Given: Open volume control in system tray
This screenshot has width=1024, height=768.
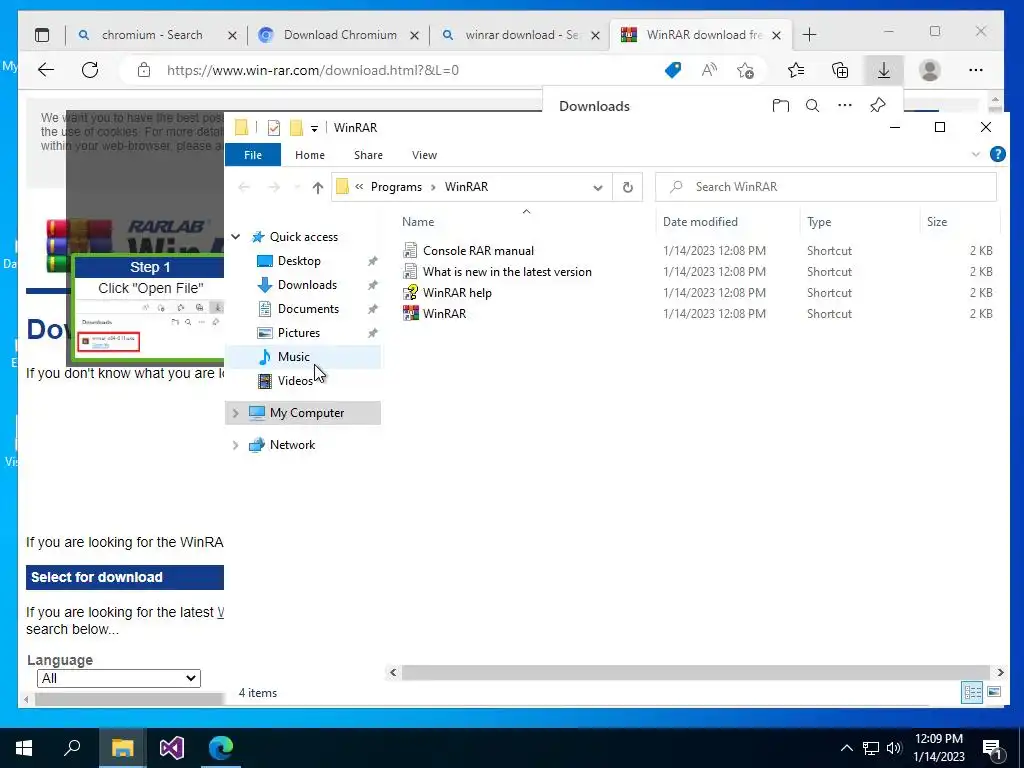Looking at the screenshot, I should (893, 748).
